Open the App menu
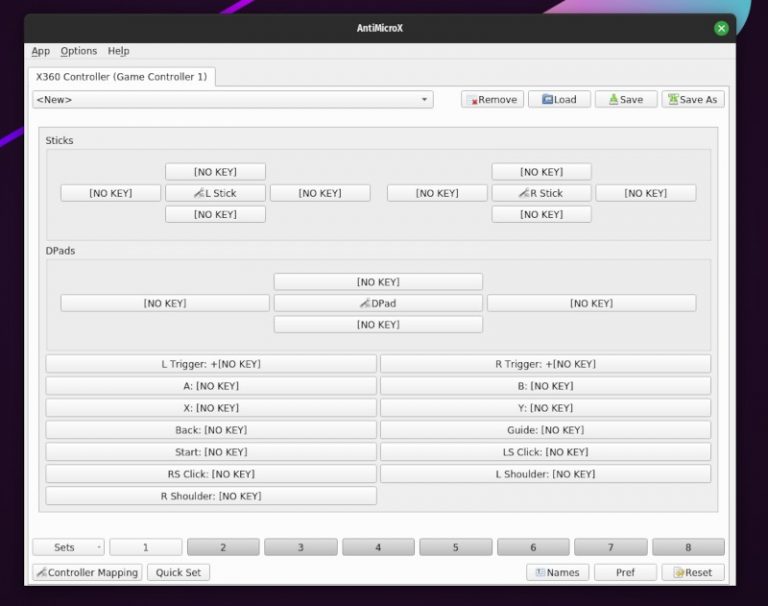This screenshot has width=768, height=606. (x=41, y=51)
